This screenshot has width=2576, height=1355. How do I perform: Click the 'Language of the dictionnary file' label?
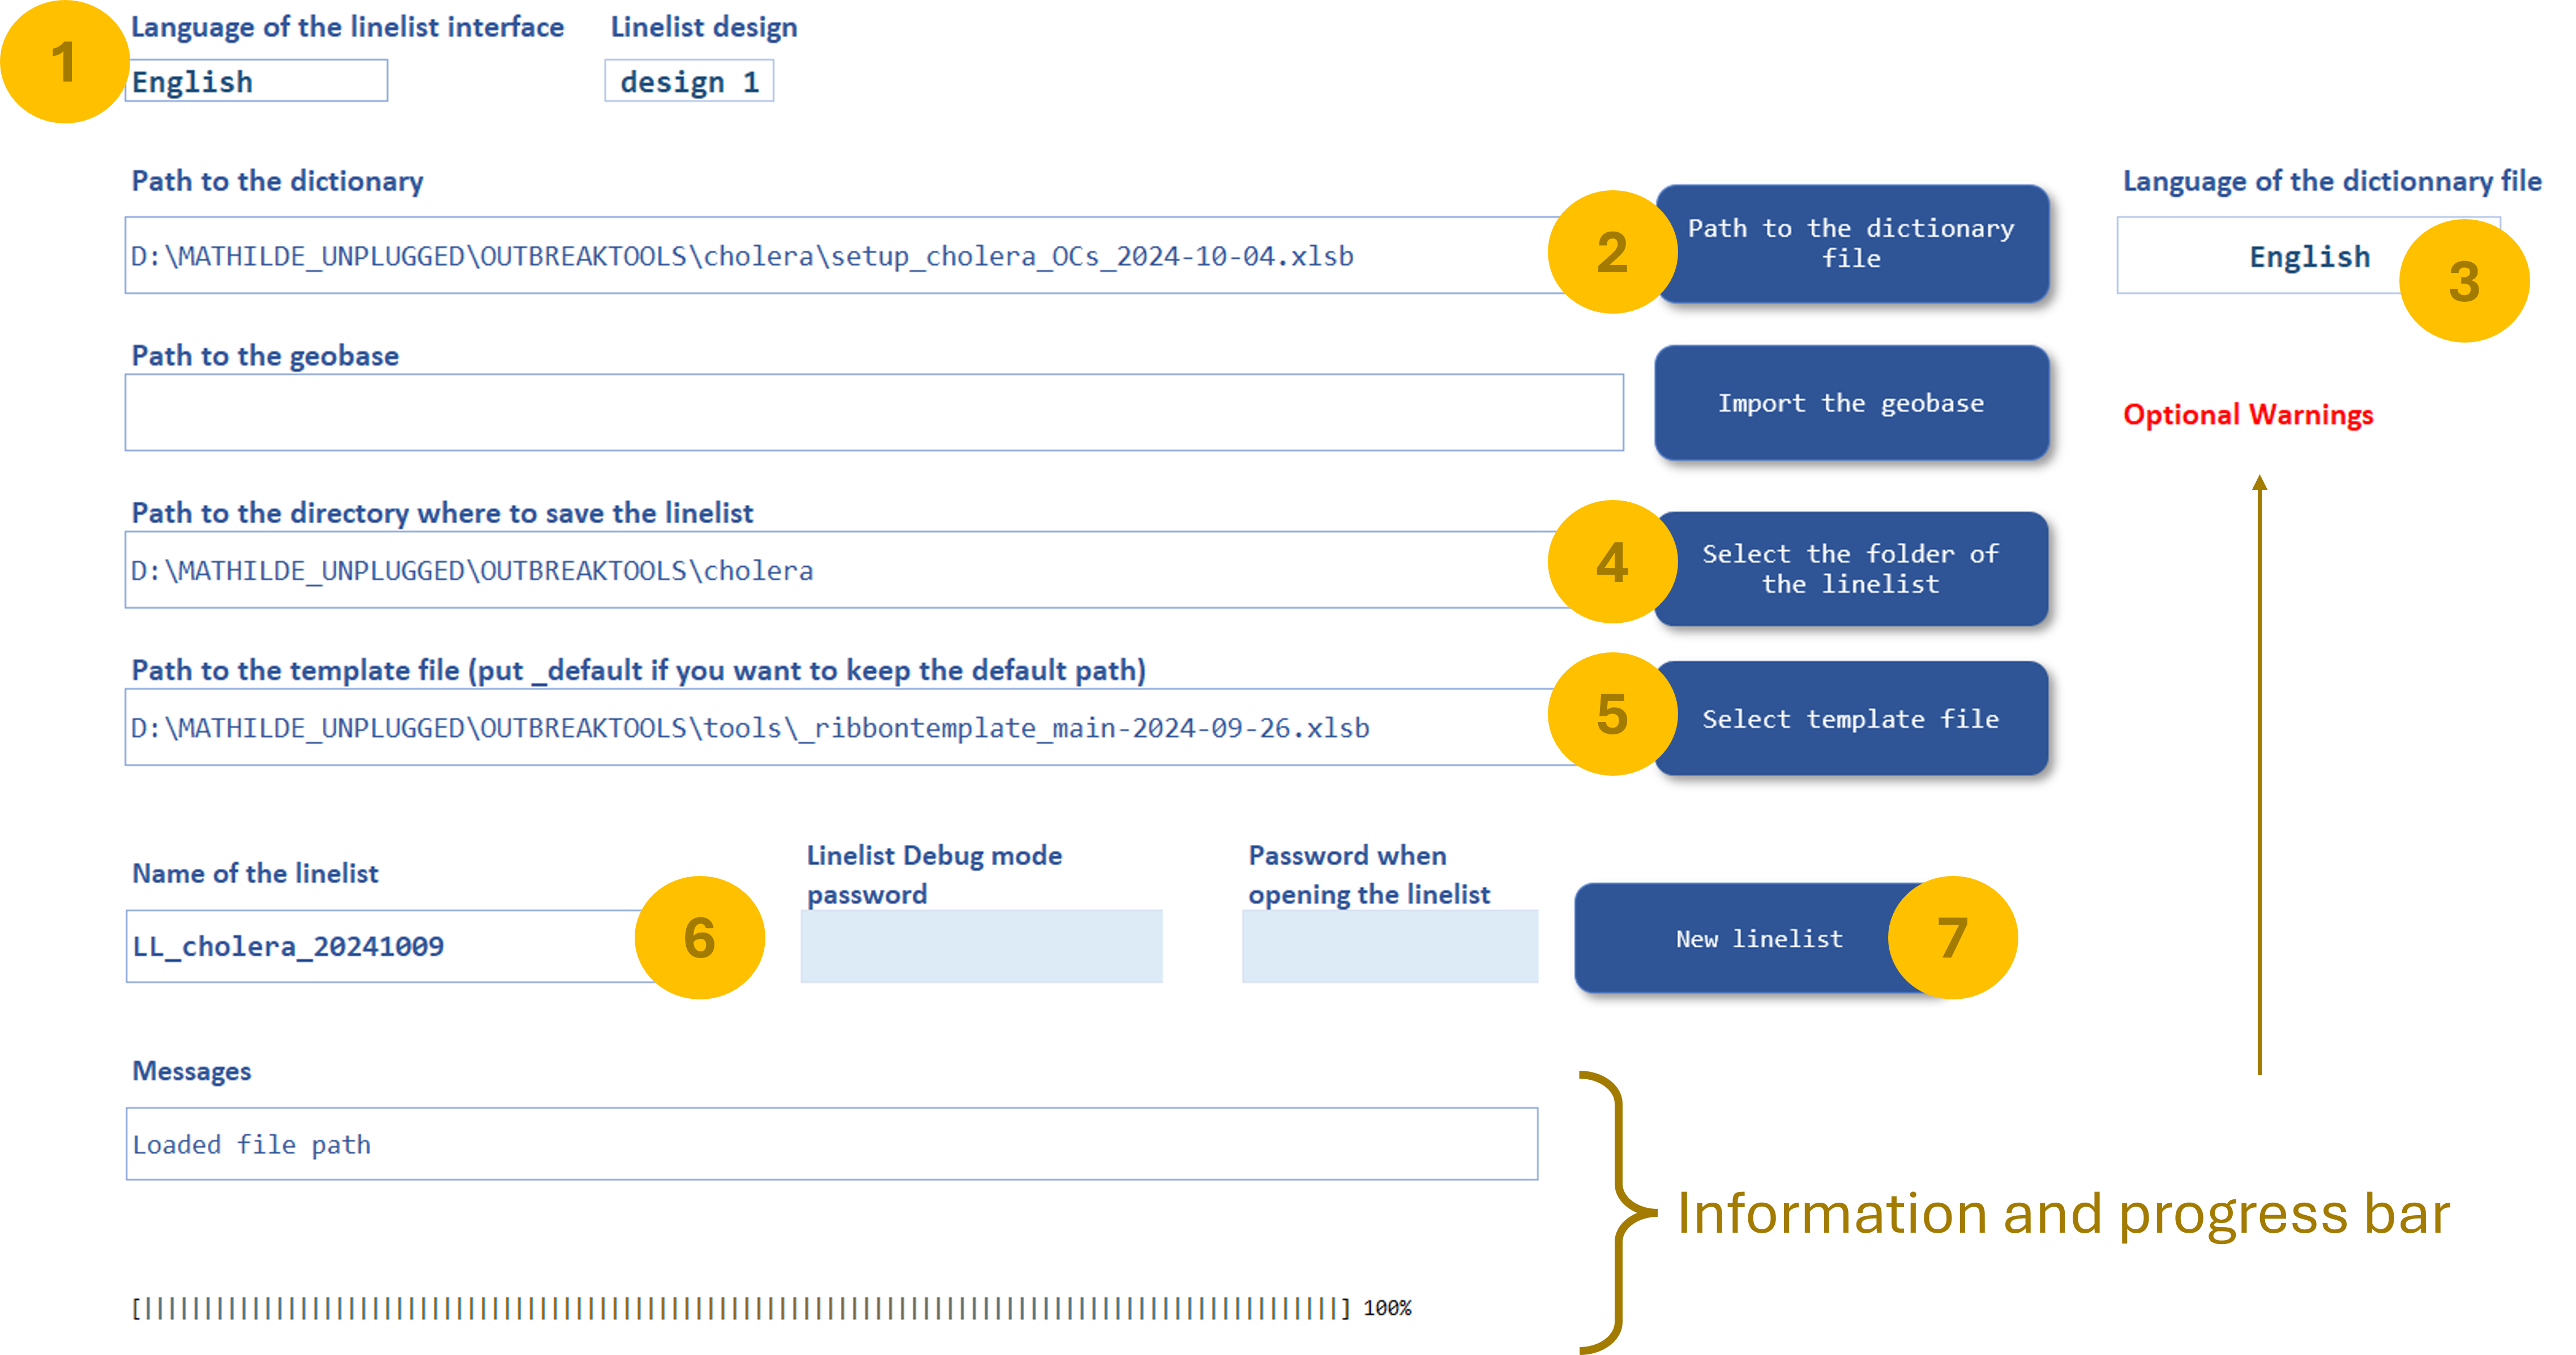tap(2332, 181)
